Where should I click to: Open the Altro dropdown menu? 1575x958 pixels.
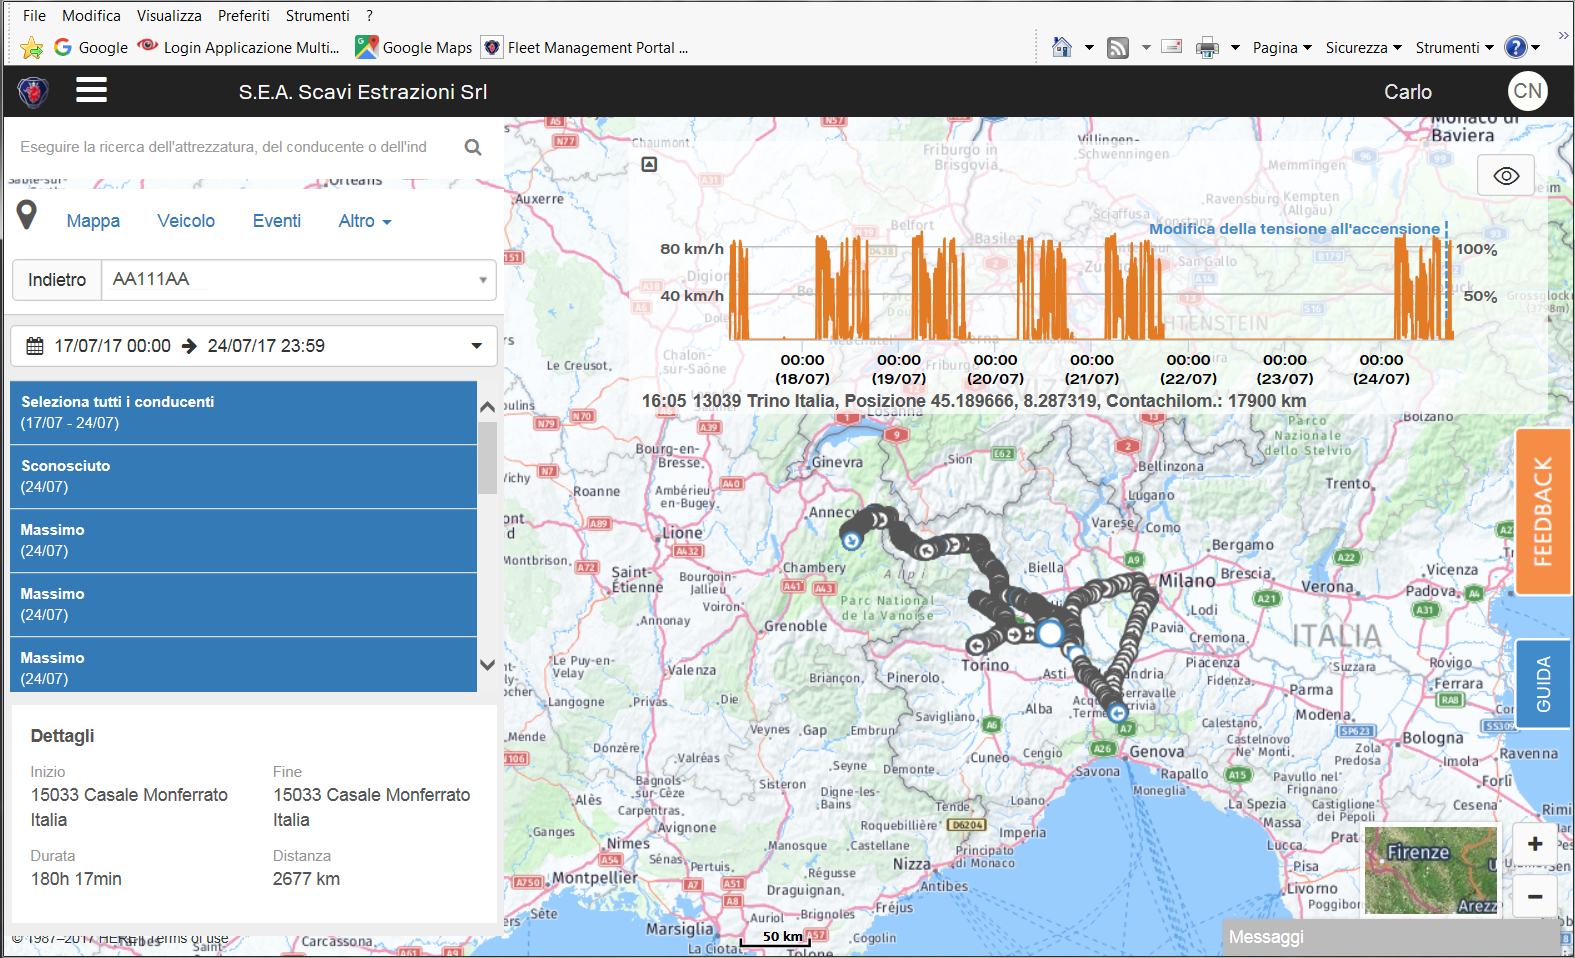click(365, 221)
